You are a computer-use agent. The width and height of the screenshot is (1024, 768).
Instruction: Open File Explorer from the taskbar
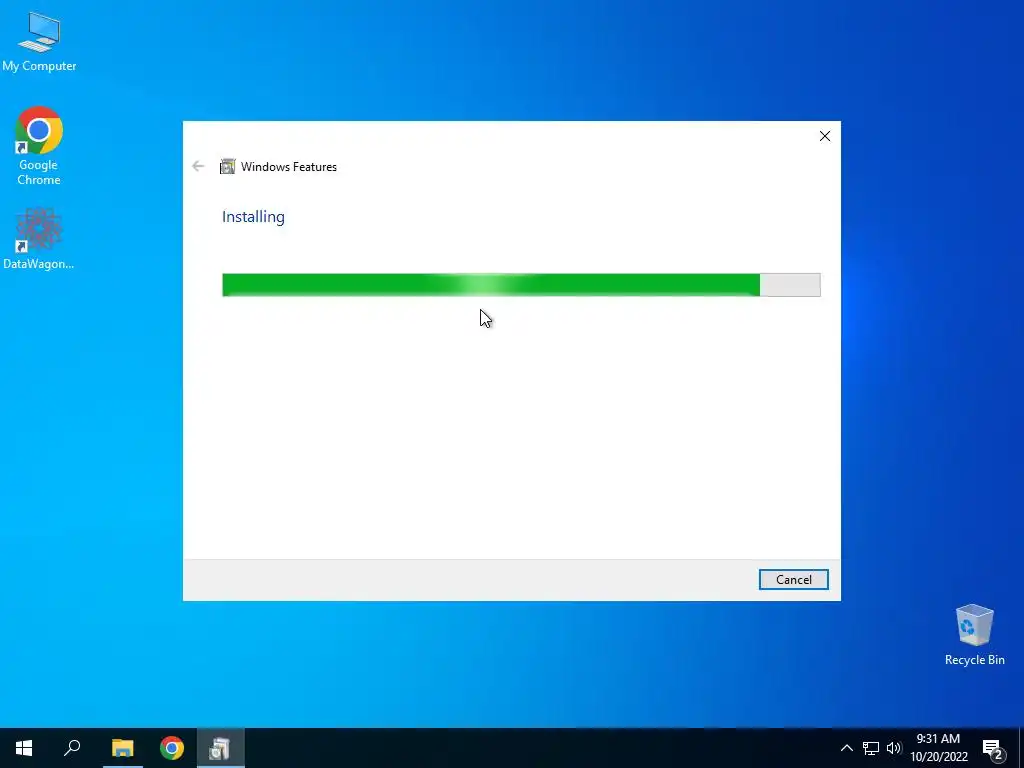click(x=122, y=748)
